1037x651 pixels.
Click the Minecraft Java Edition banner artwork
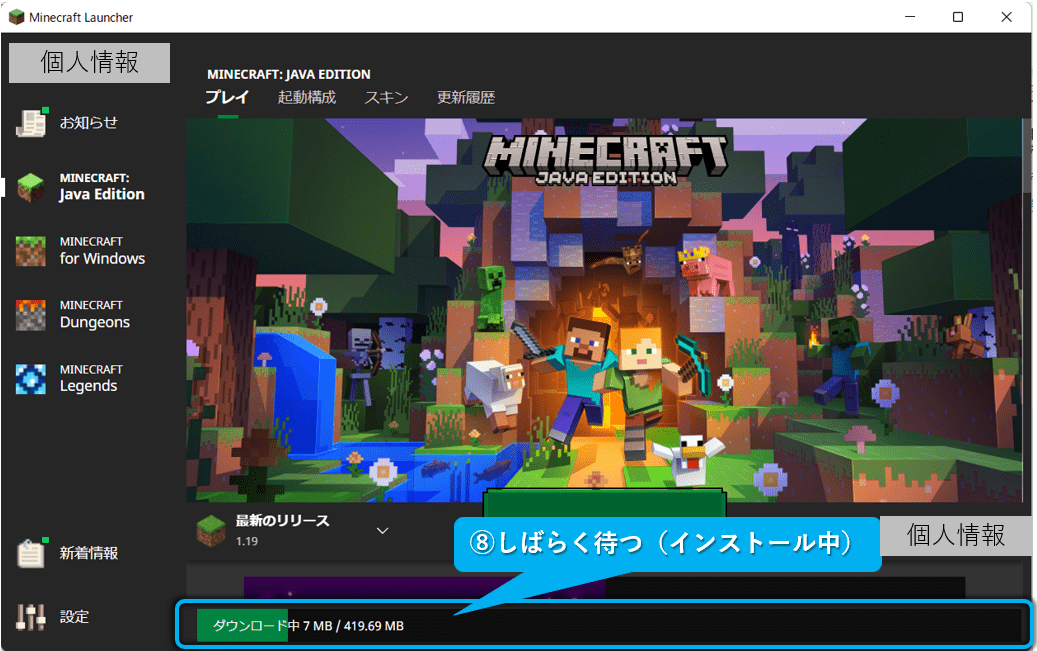(604, 310)
